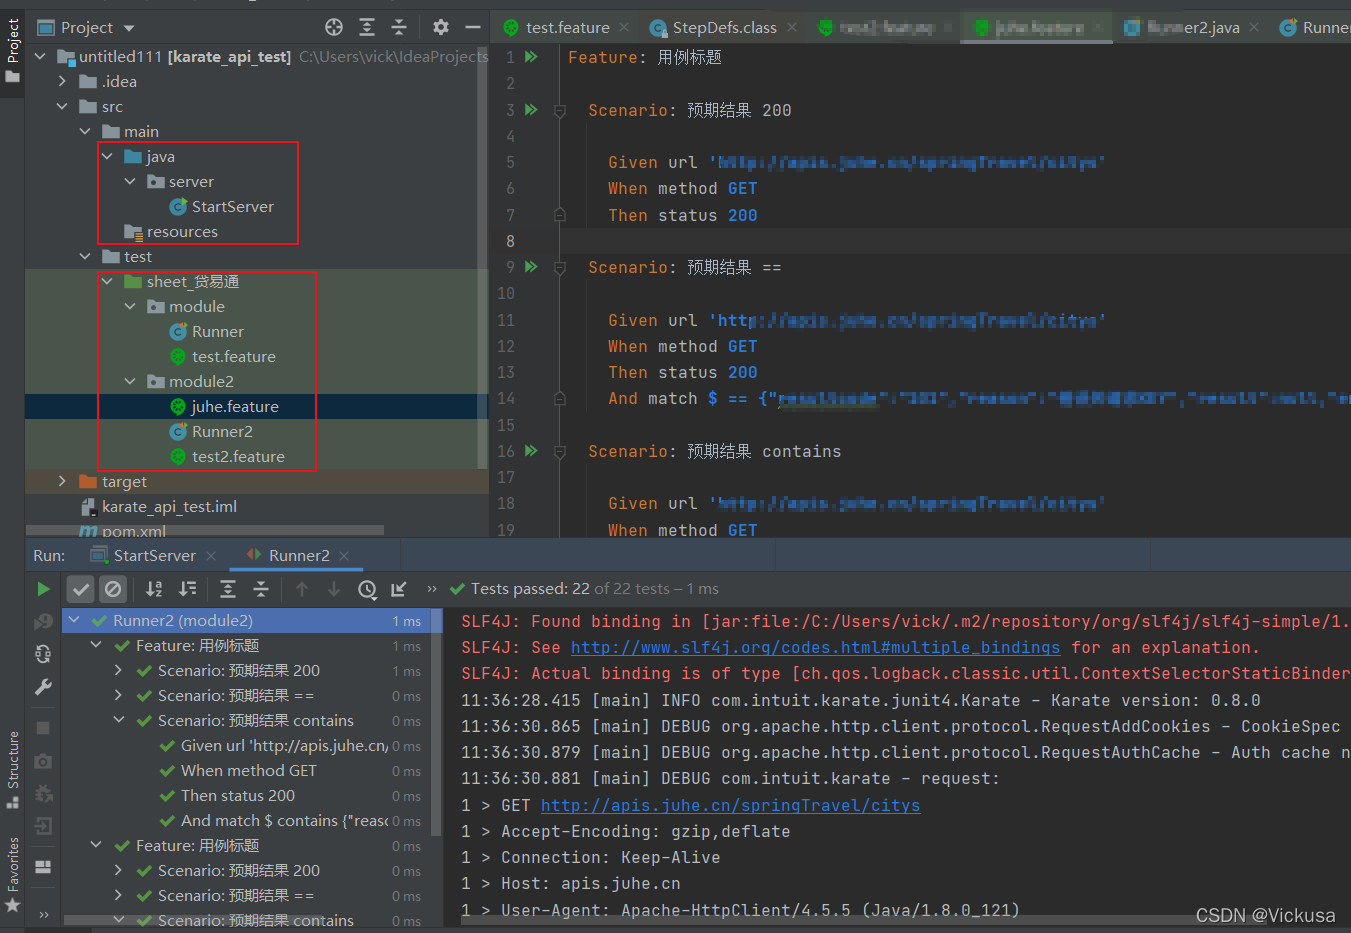Toggle auto-test rerun icon
This screenshot has width=1351, height=933.
(x=43, y=654)
